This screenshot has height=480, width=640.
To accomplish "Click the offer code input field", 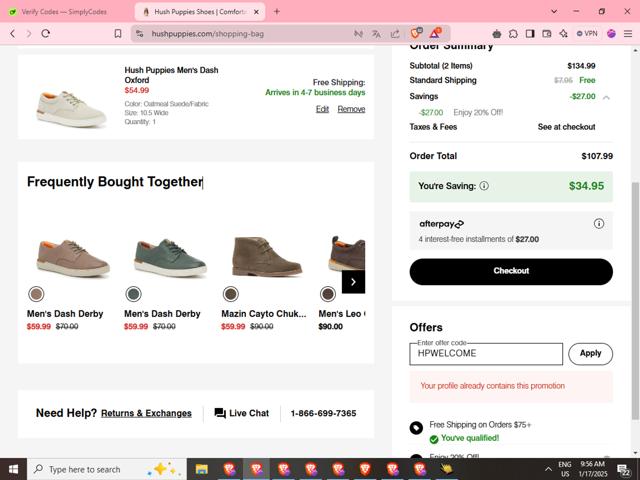I will (486, 354).
